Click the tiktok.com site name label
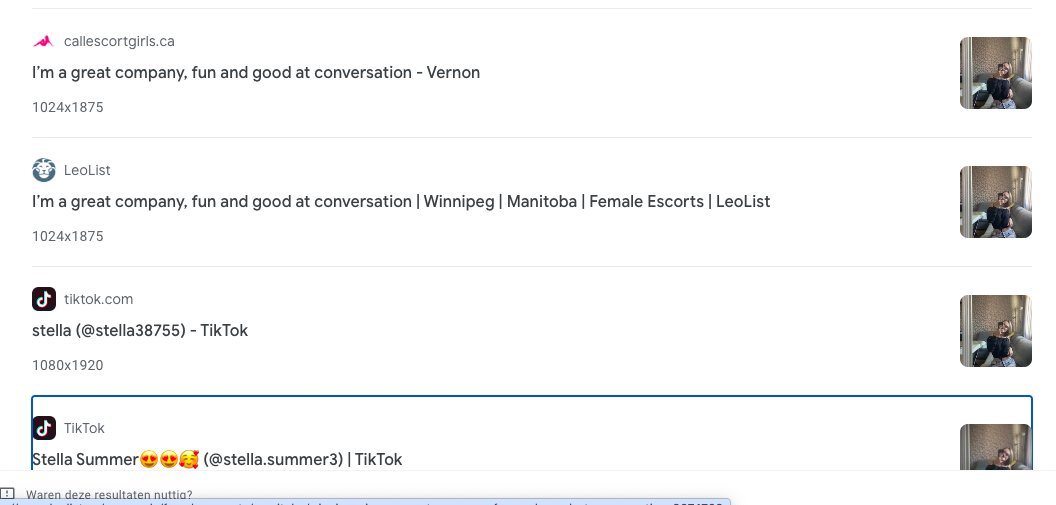 [x=98, y=299]
